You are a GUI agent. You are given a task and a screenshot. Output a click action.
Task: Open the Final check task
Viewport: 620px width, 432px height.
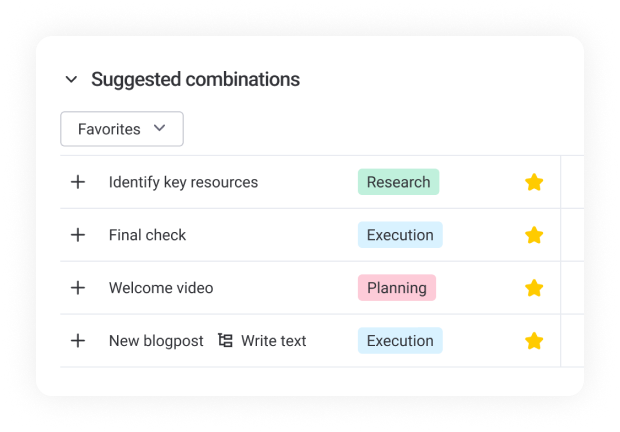click(147, 235)
